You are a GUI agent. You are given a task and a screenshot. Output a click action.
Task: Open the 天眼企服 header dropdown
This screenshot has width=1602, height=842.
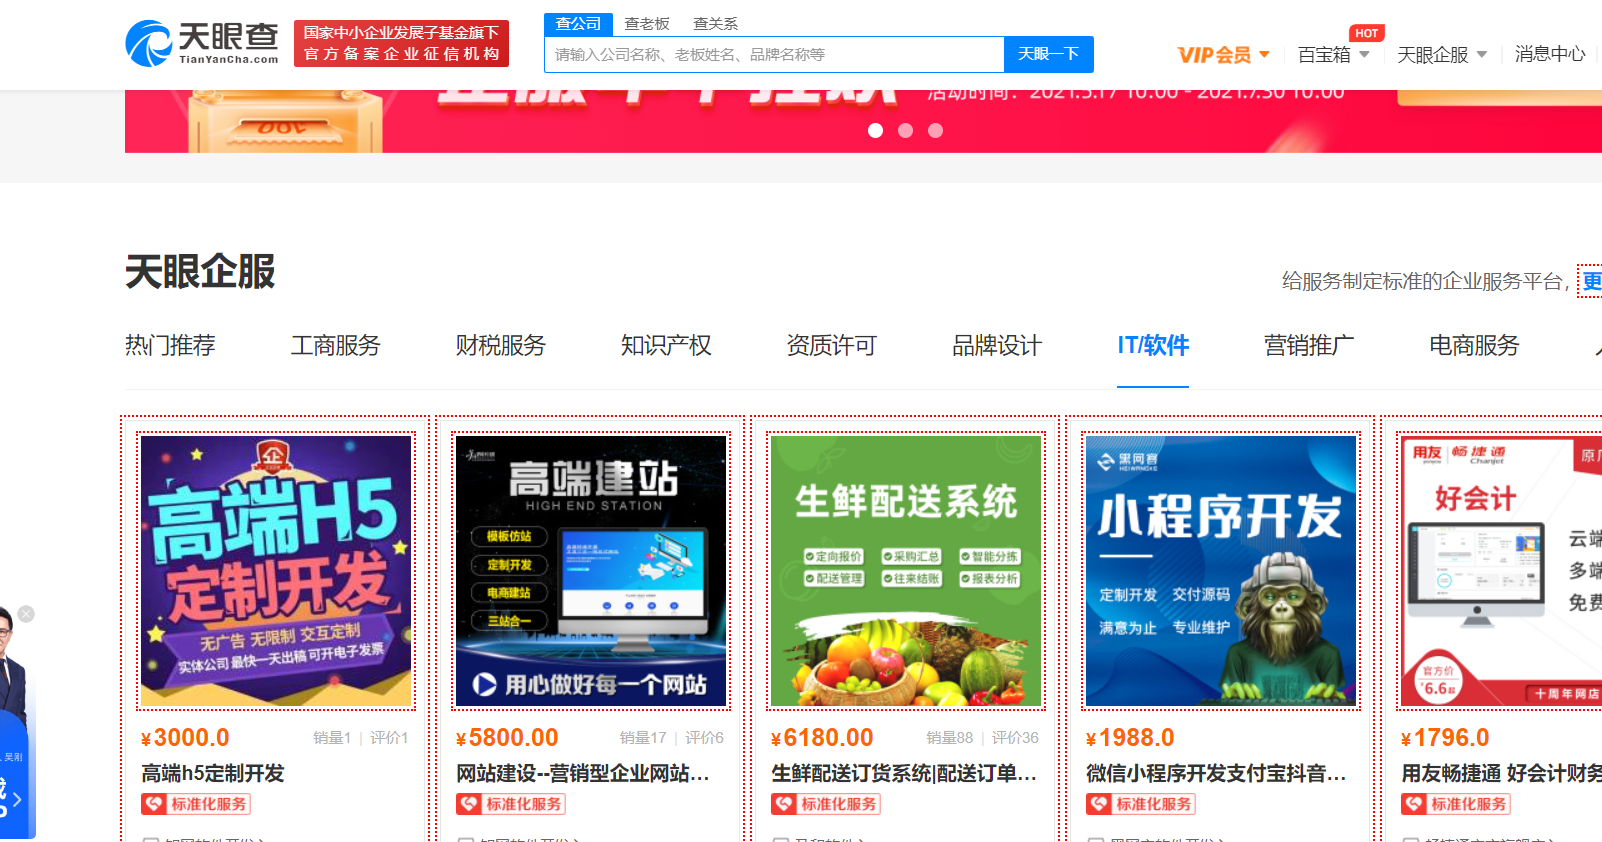(1442, 55)
